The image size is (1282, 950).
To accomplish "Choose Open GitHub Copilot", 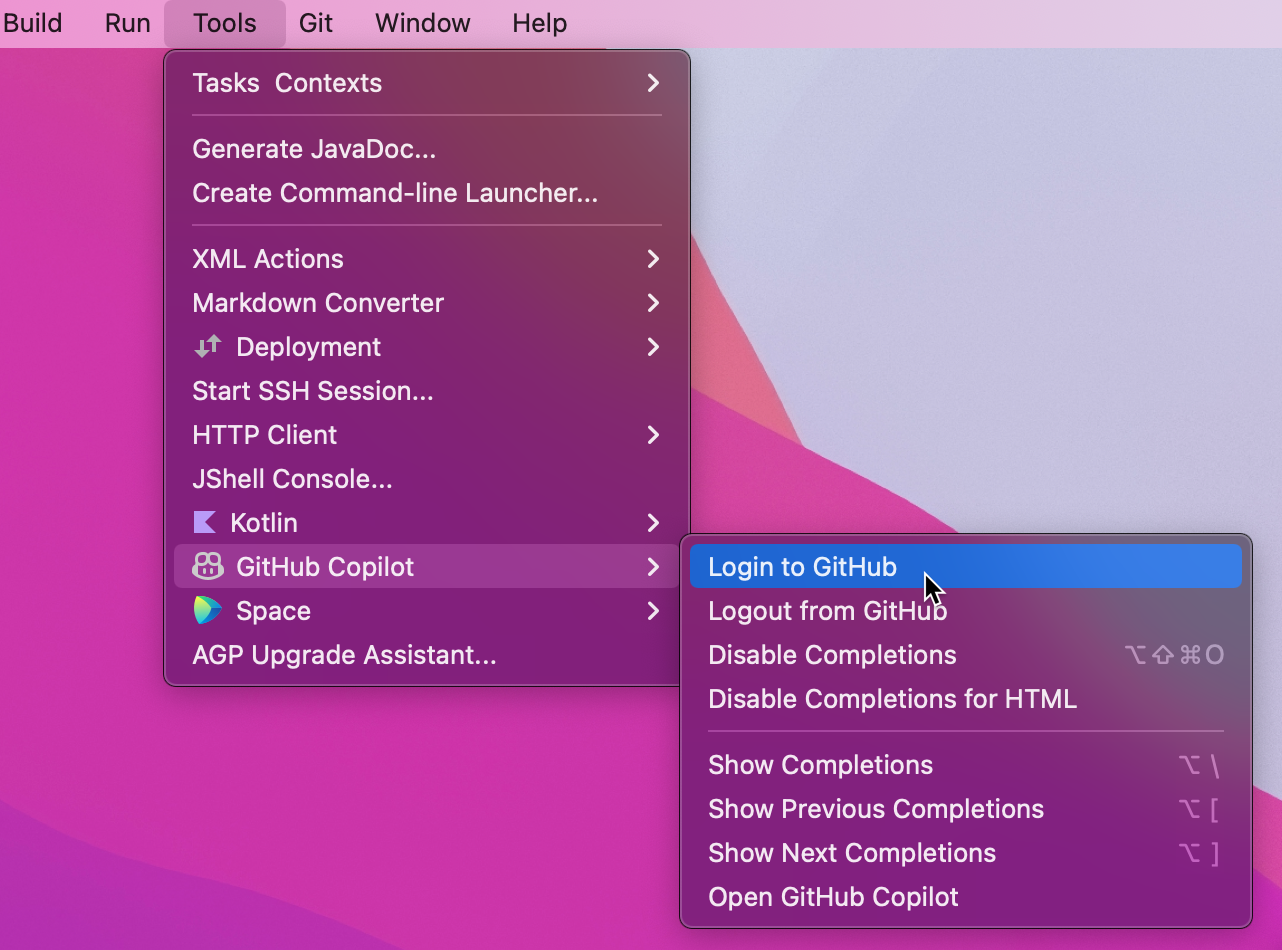I will pos(966,897).
